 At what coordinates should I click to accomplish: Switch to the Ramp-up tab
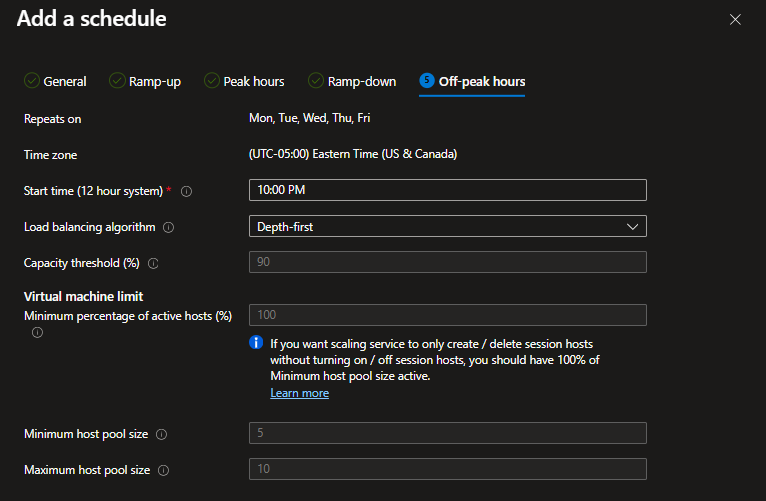tap(145, 81)
